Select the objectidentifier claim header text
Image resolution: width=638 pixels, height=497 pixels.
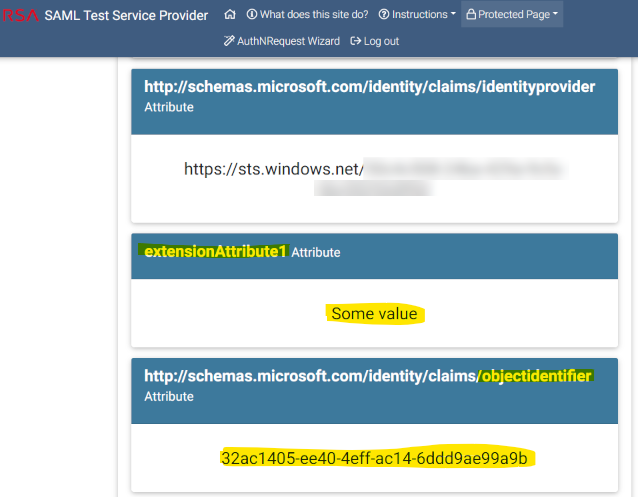[368, 376]
